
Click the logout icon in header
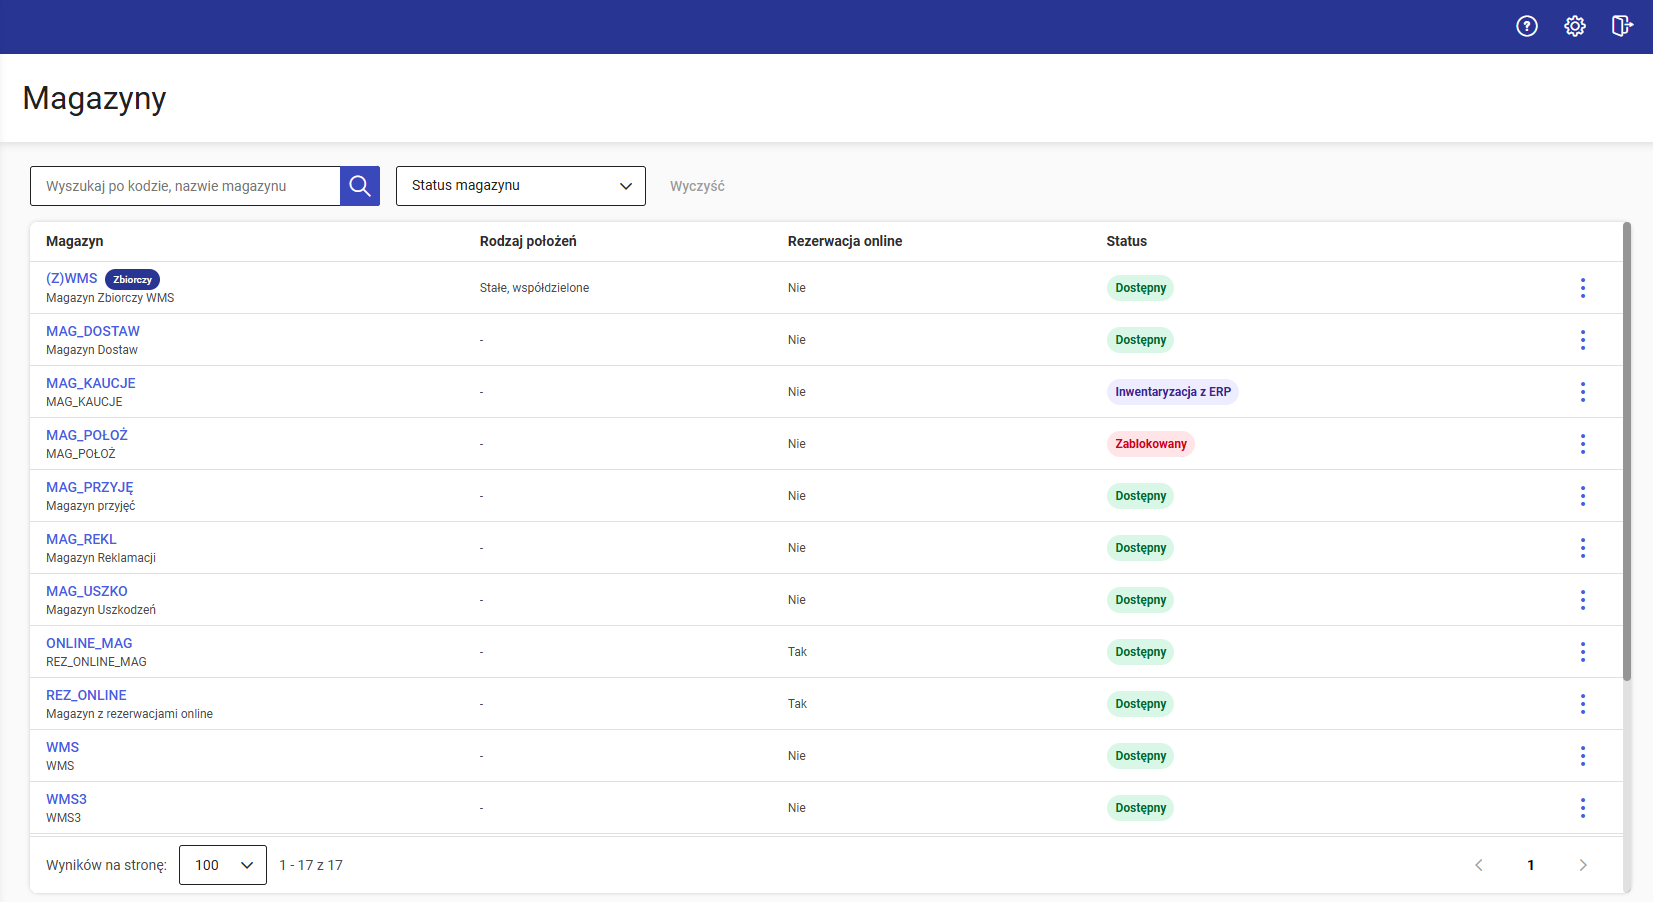1621,26
